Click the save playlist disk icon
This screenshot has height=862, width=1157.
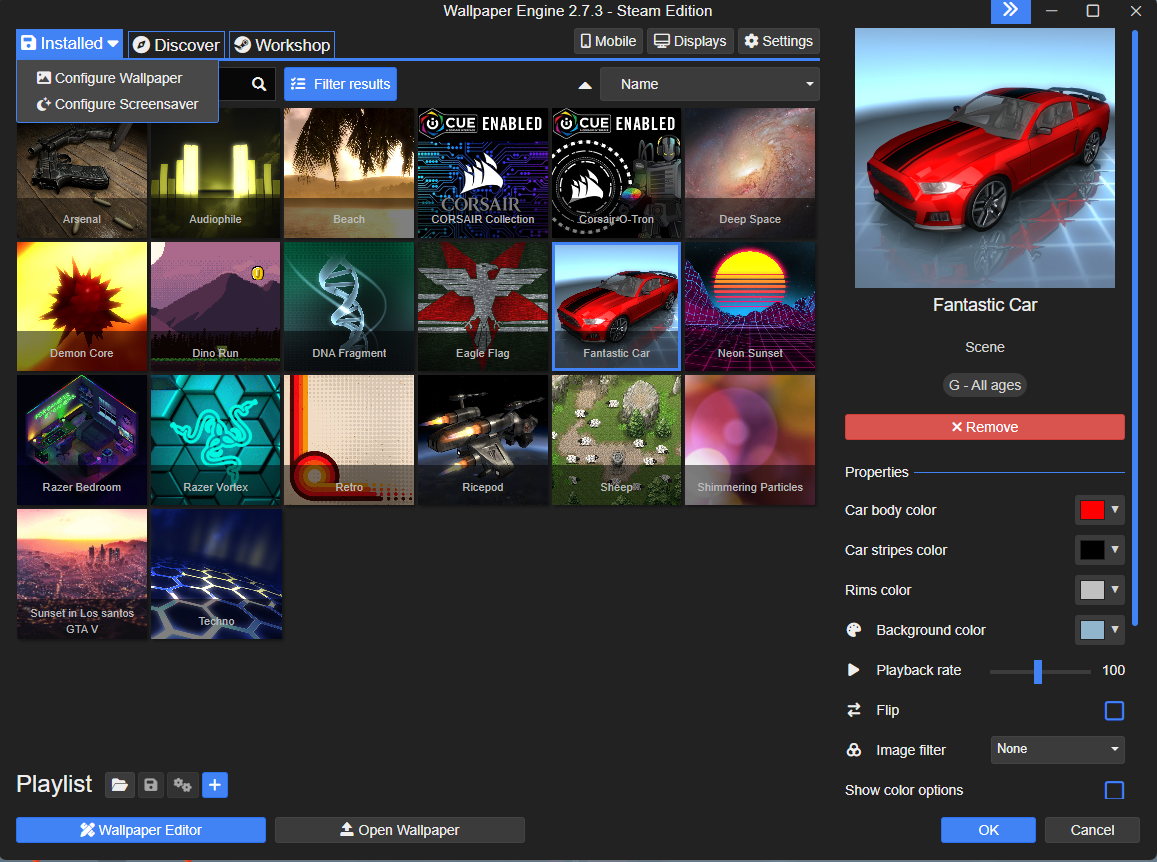coord(150,785)
